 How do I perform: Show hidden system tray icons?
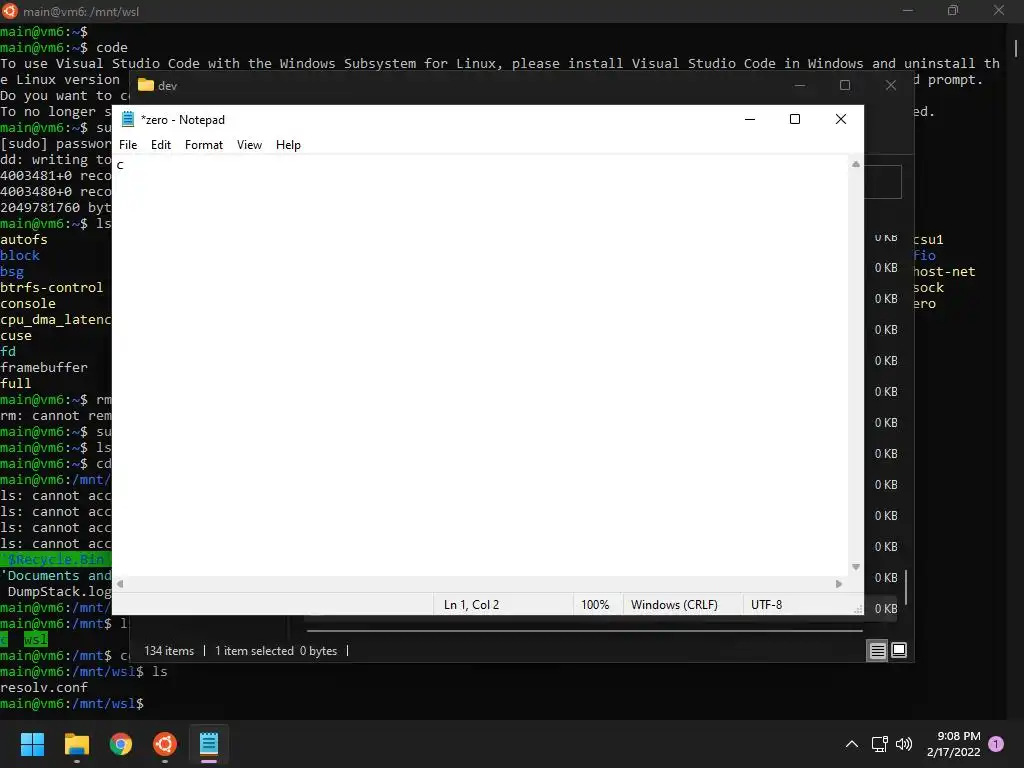point(852,744)
